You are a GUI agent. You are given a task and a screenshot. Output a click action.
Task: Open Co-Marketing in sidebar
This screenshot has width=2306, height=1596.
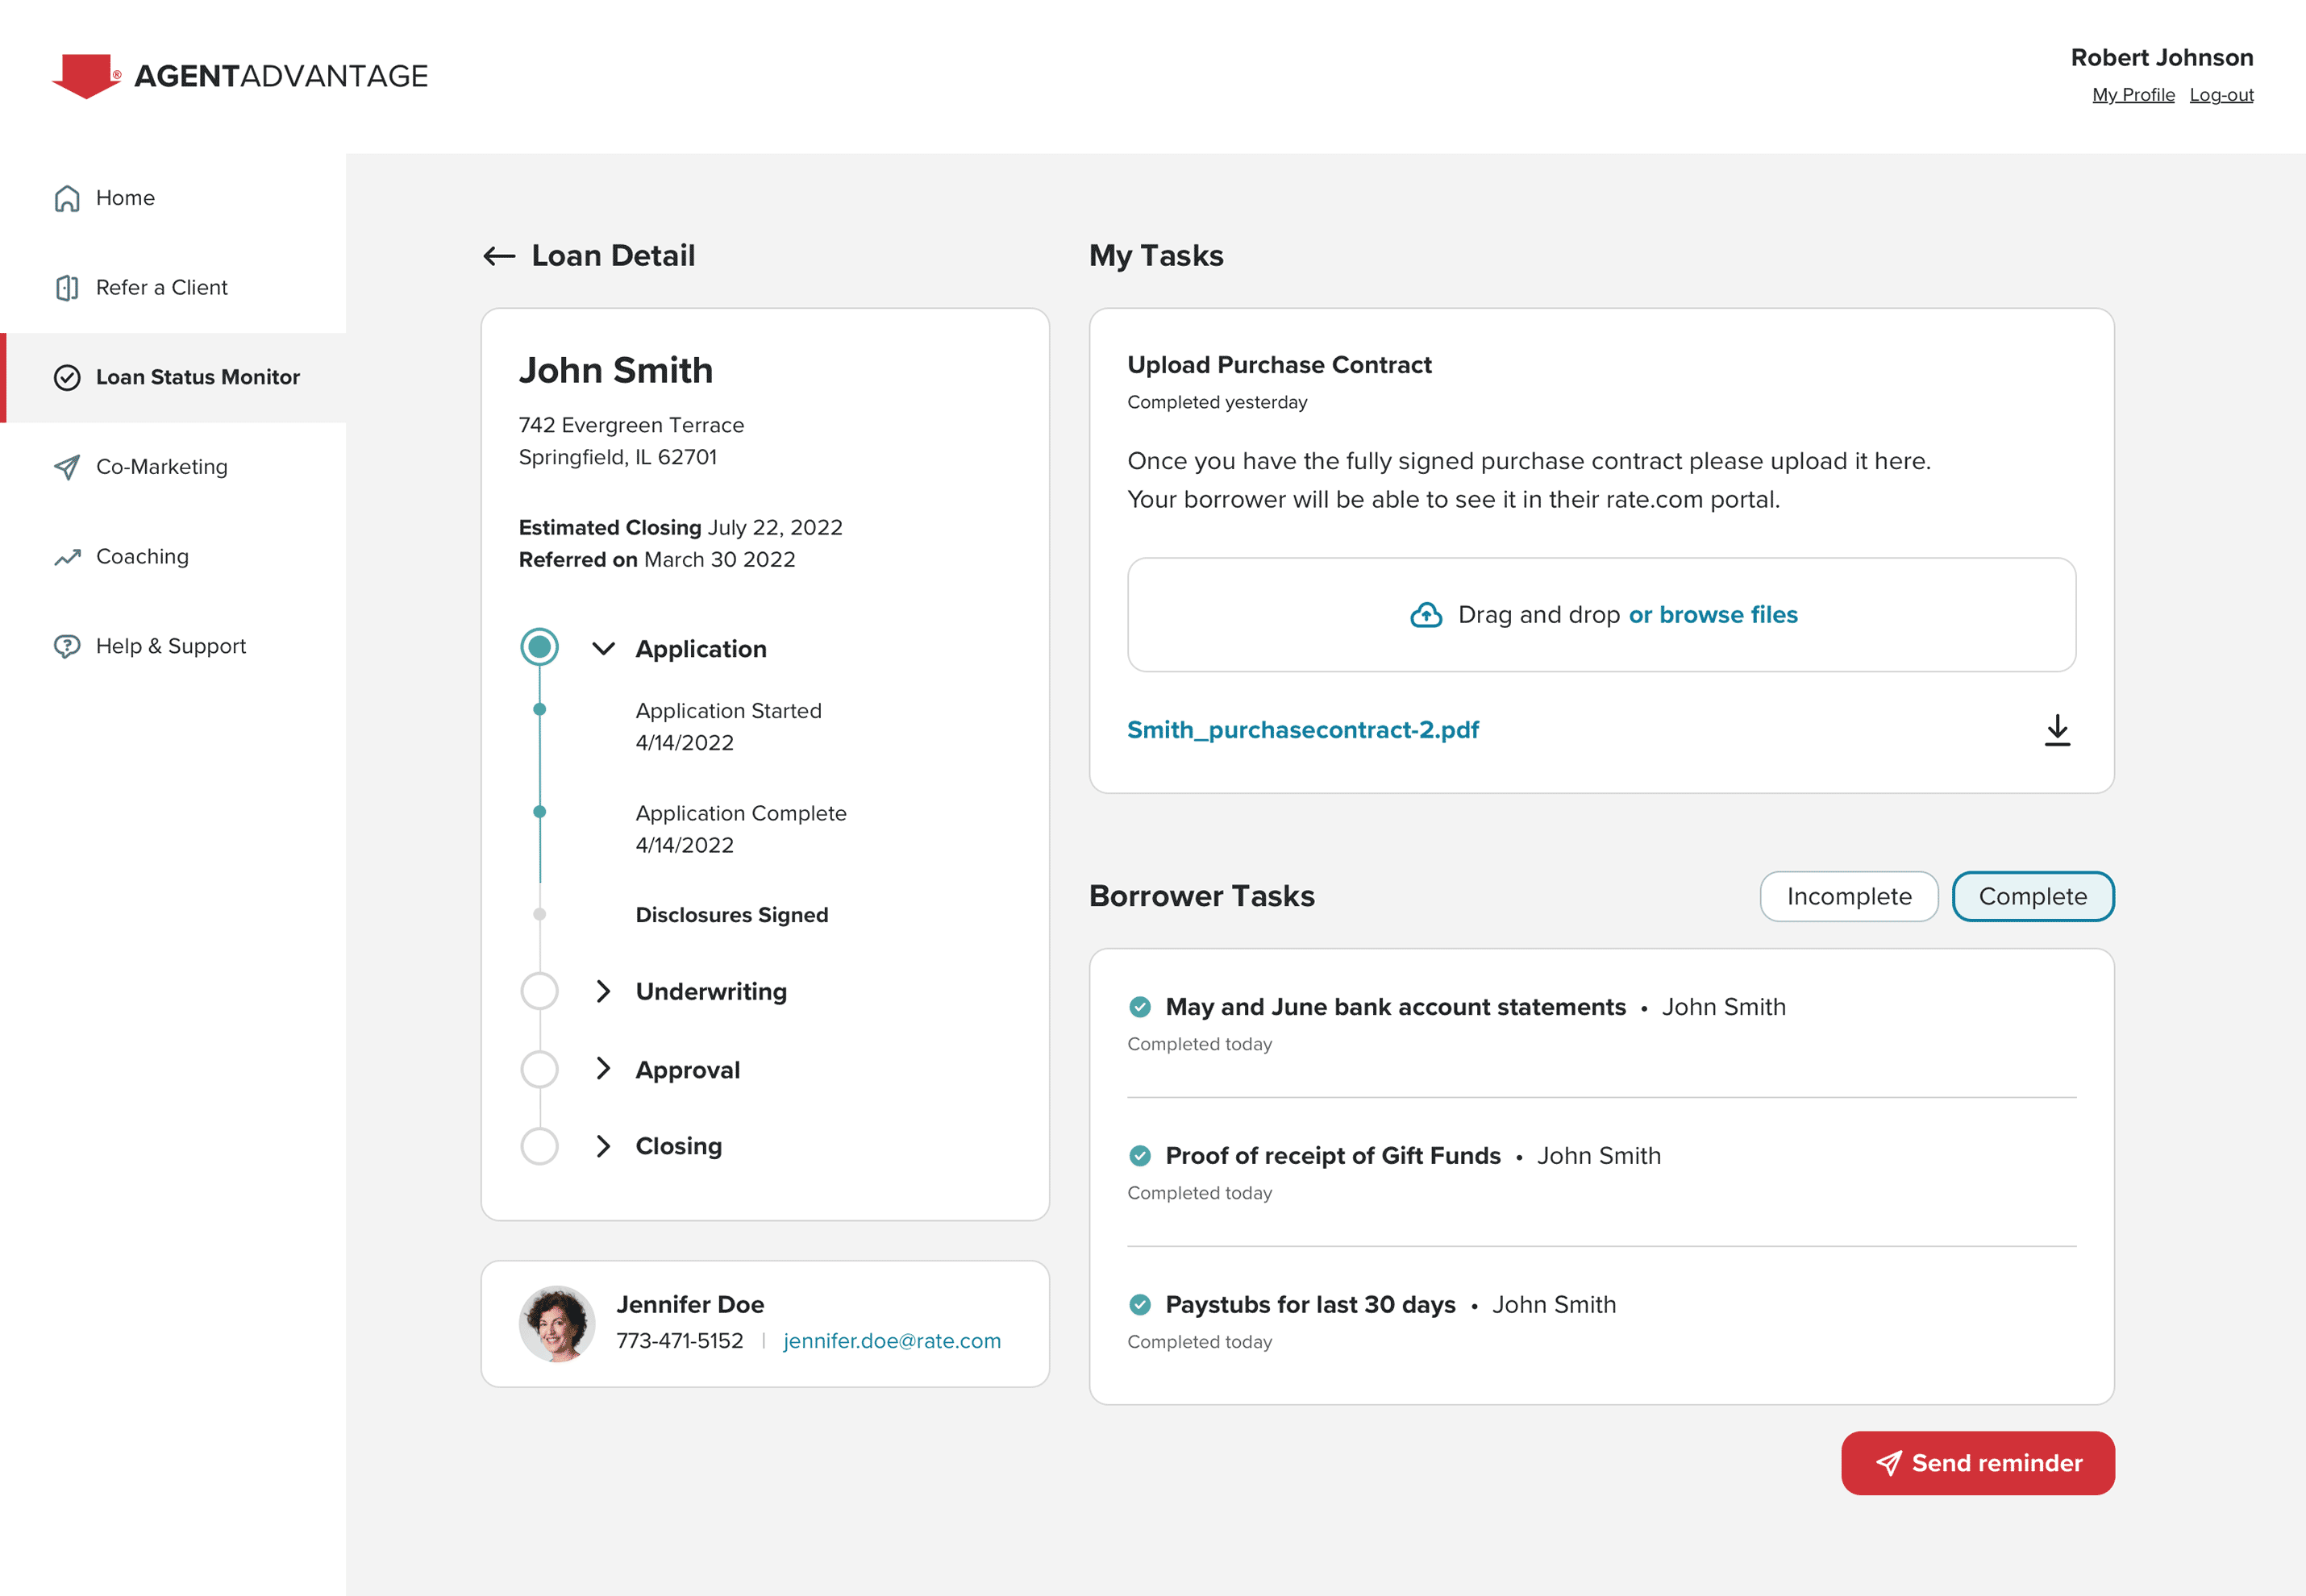point(173,467)
